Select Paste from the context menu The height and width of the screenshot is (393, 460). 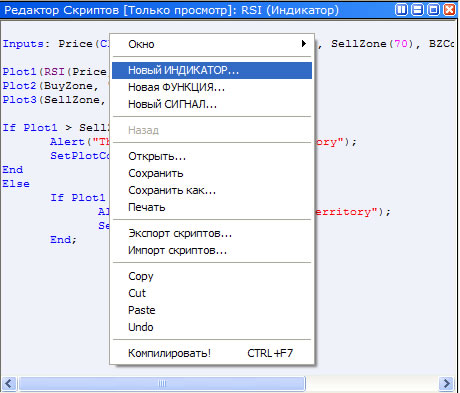212,310
